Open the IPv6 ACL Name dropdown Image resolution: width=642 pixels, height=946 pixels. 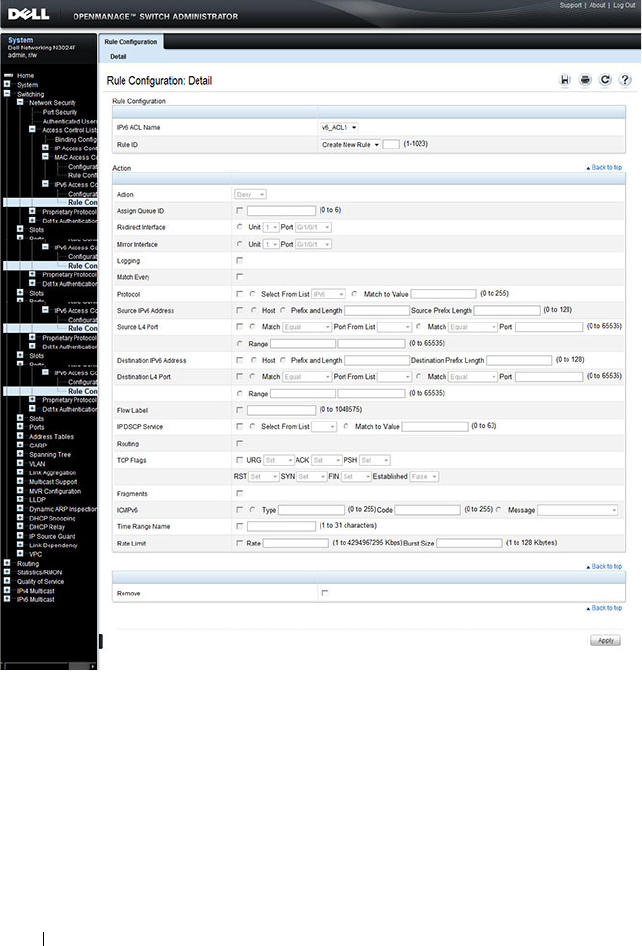click(339, 128)
